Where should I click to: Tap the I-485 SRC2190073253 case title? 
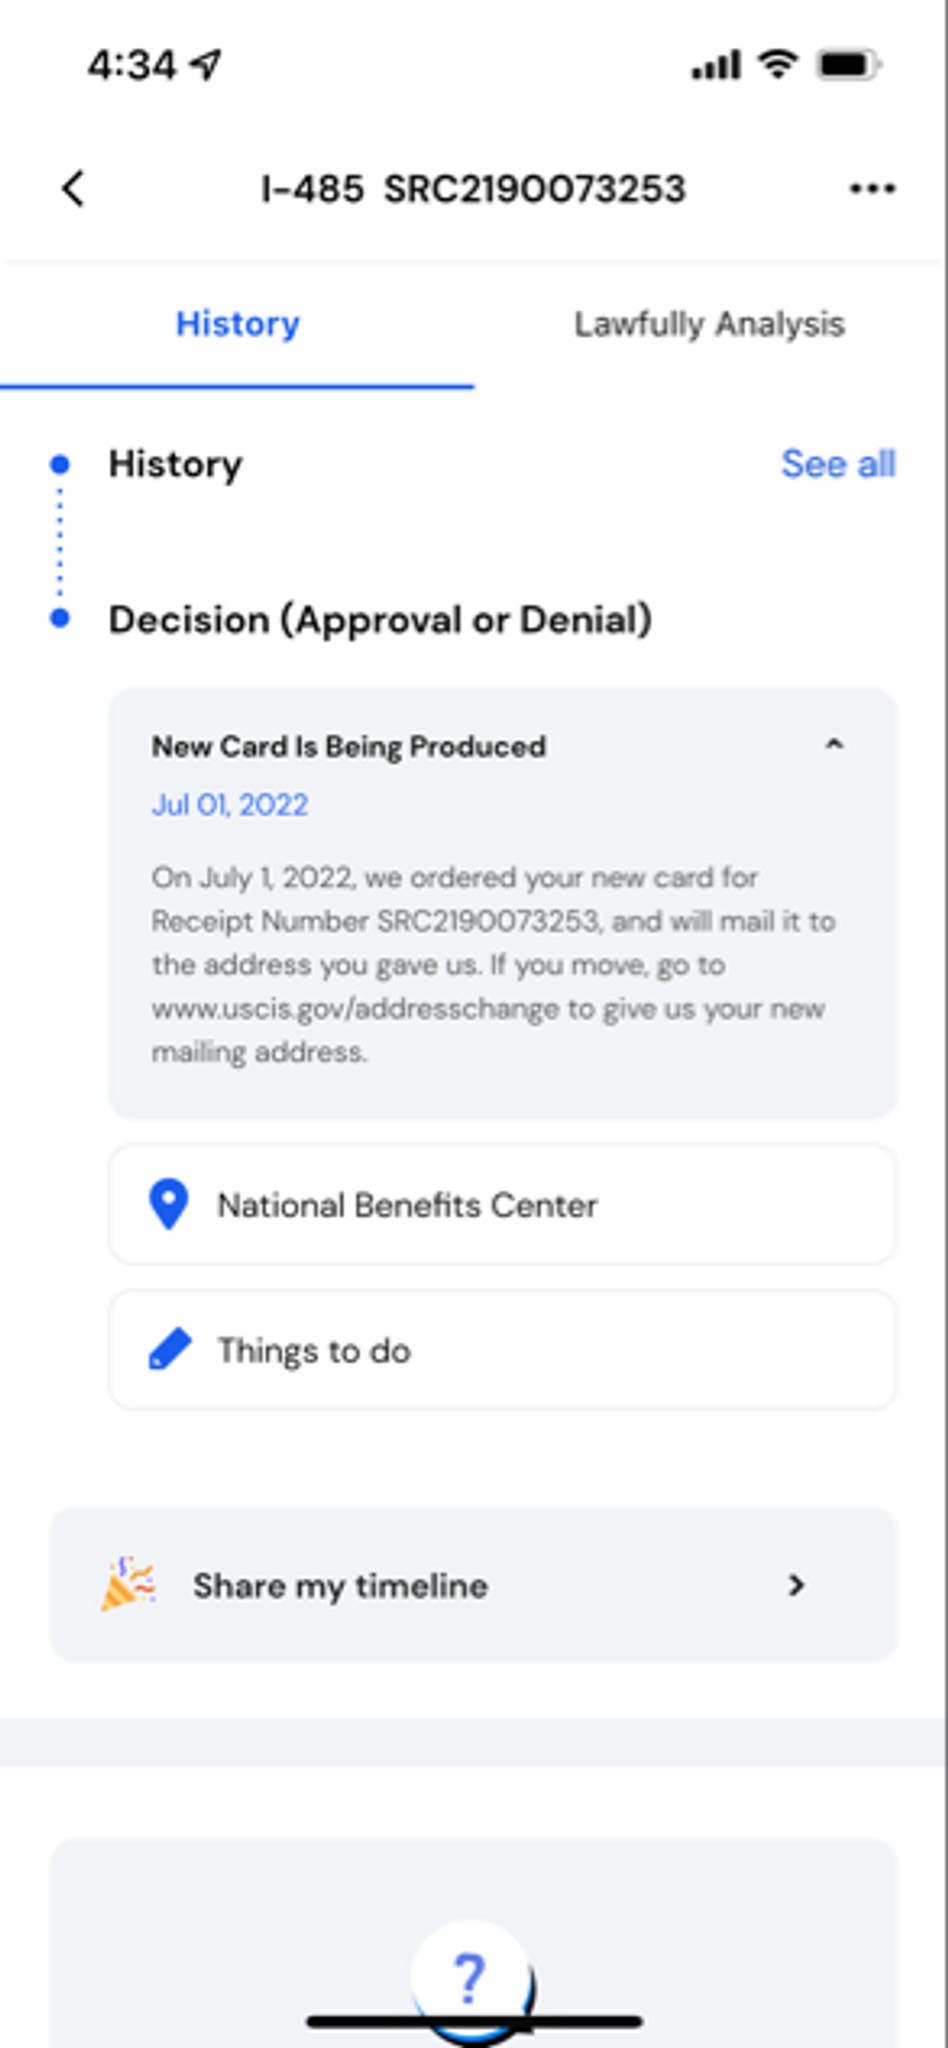point(473,188)
